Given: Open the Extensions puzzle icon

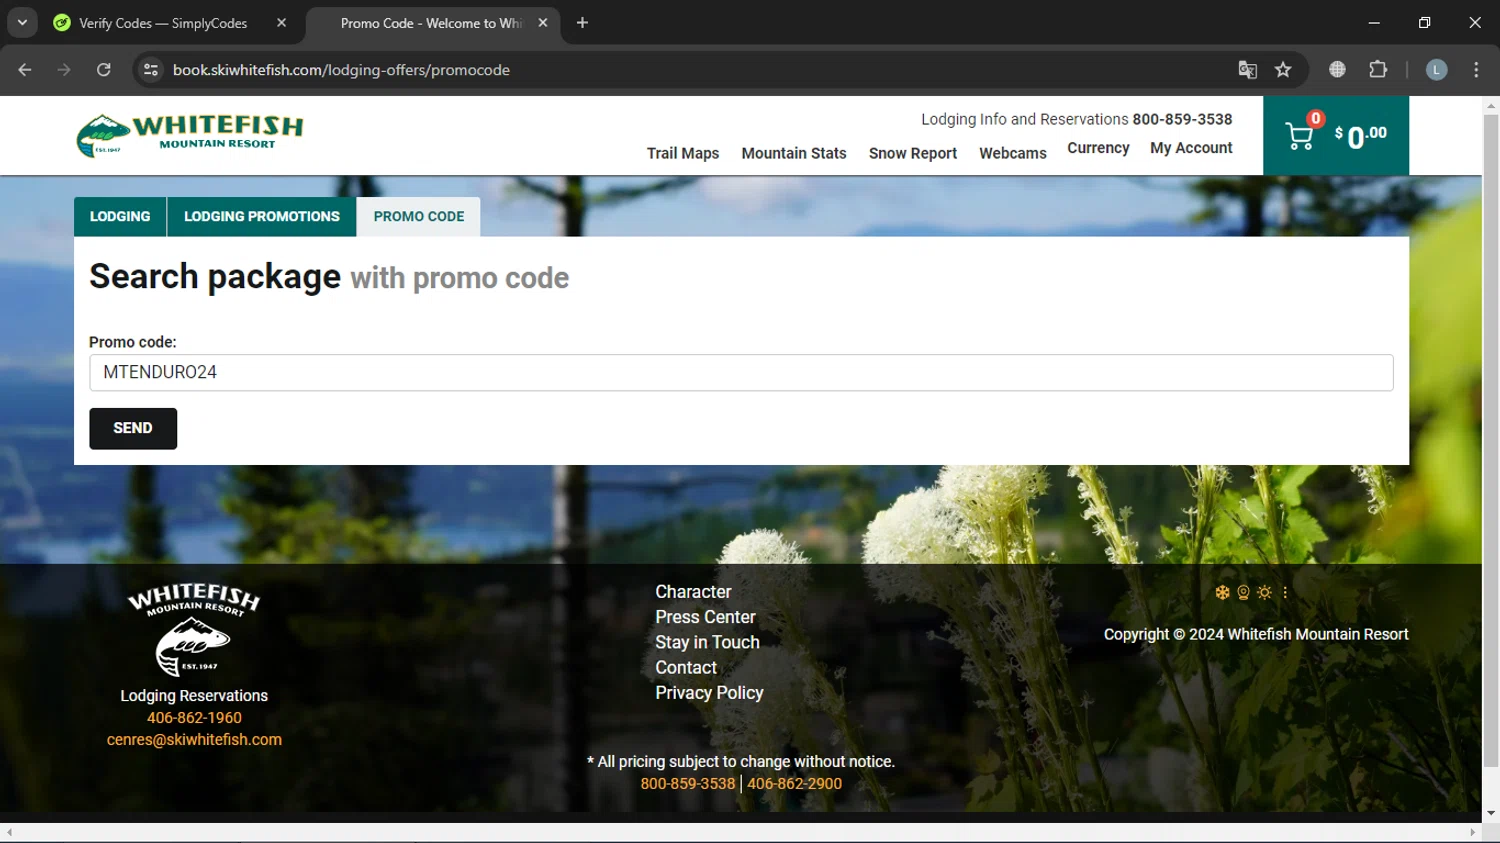Looking at the screenshot, I should coord(1378,70).
